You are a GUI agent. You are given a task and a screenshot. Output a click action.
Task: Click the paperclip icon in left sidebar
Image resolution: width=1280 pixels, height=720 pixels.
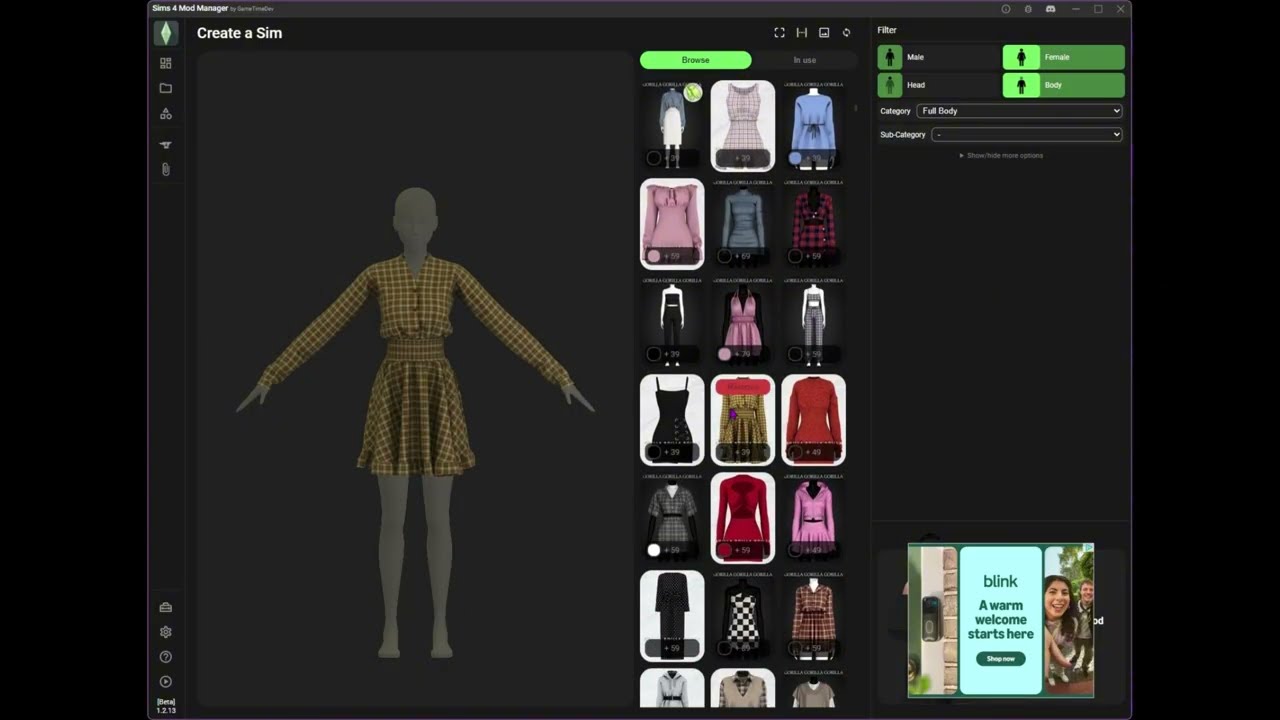coord(166,170)
